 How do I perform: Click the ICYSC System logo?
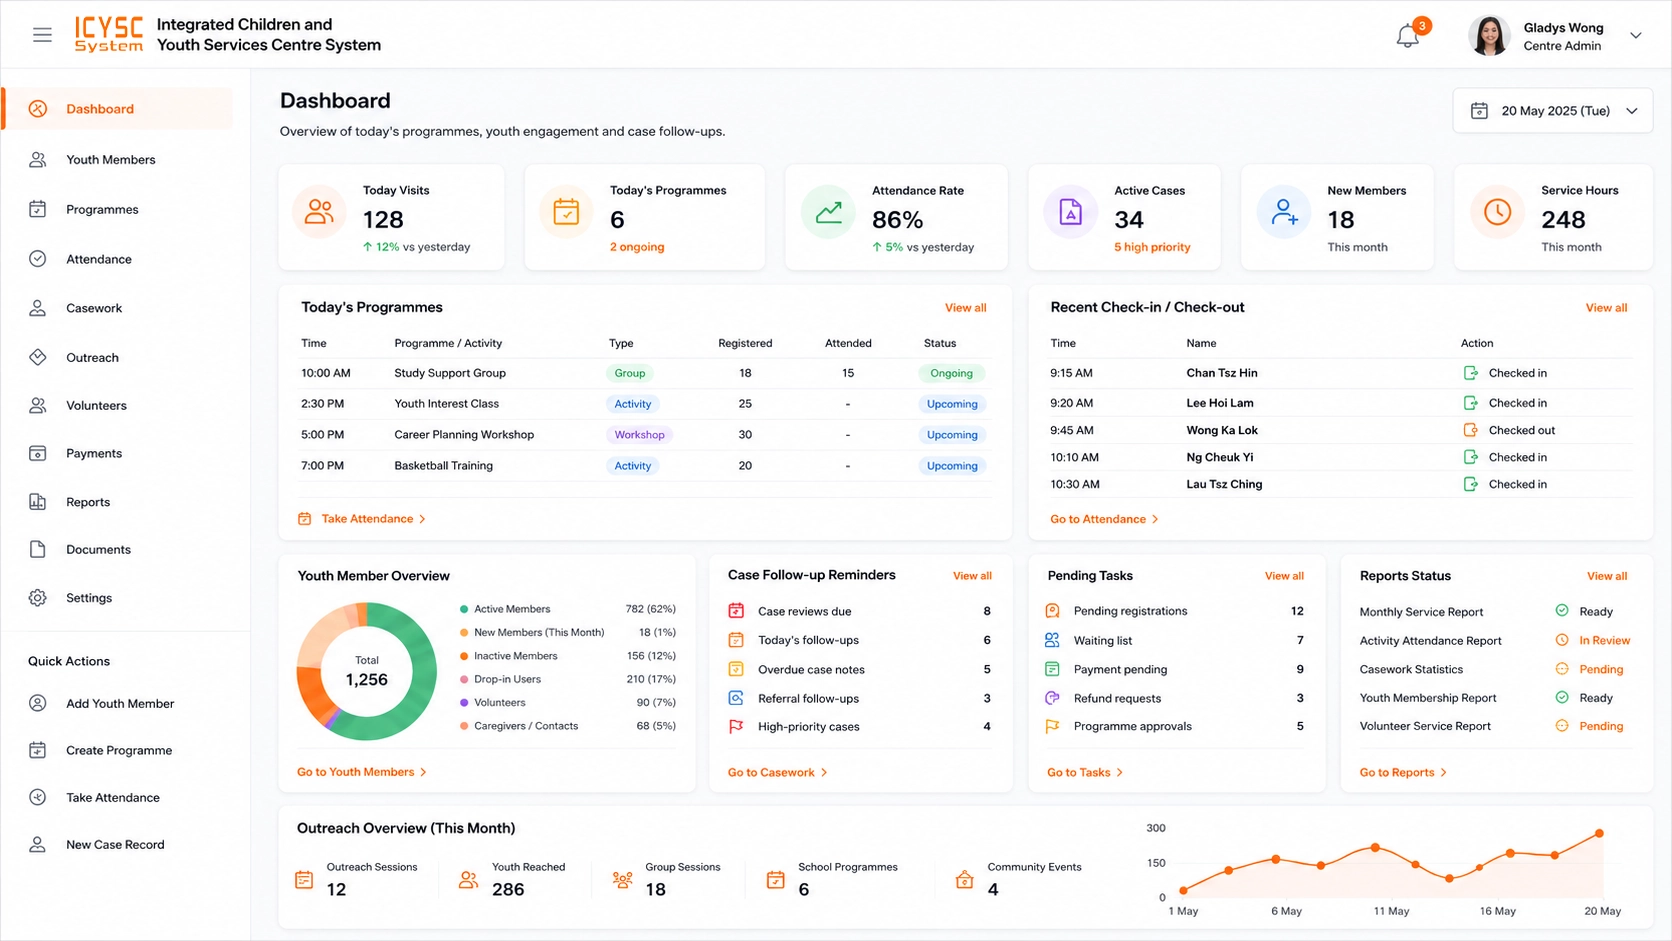point(108,34)
